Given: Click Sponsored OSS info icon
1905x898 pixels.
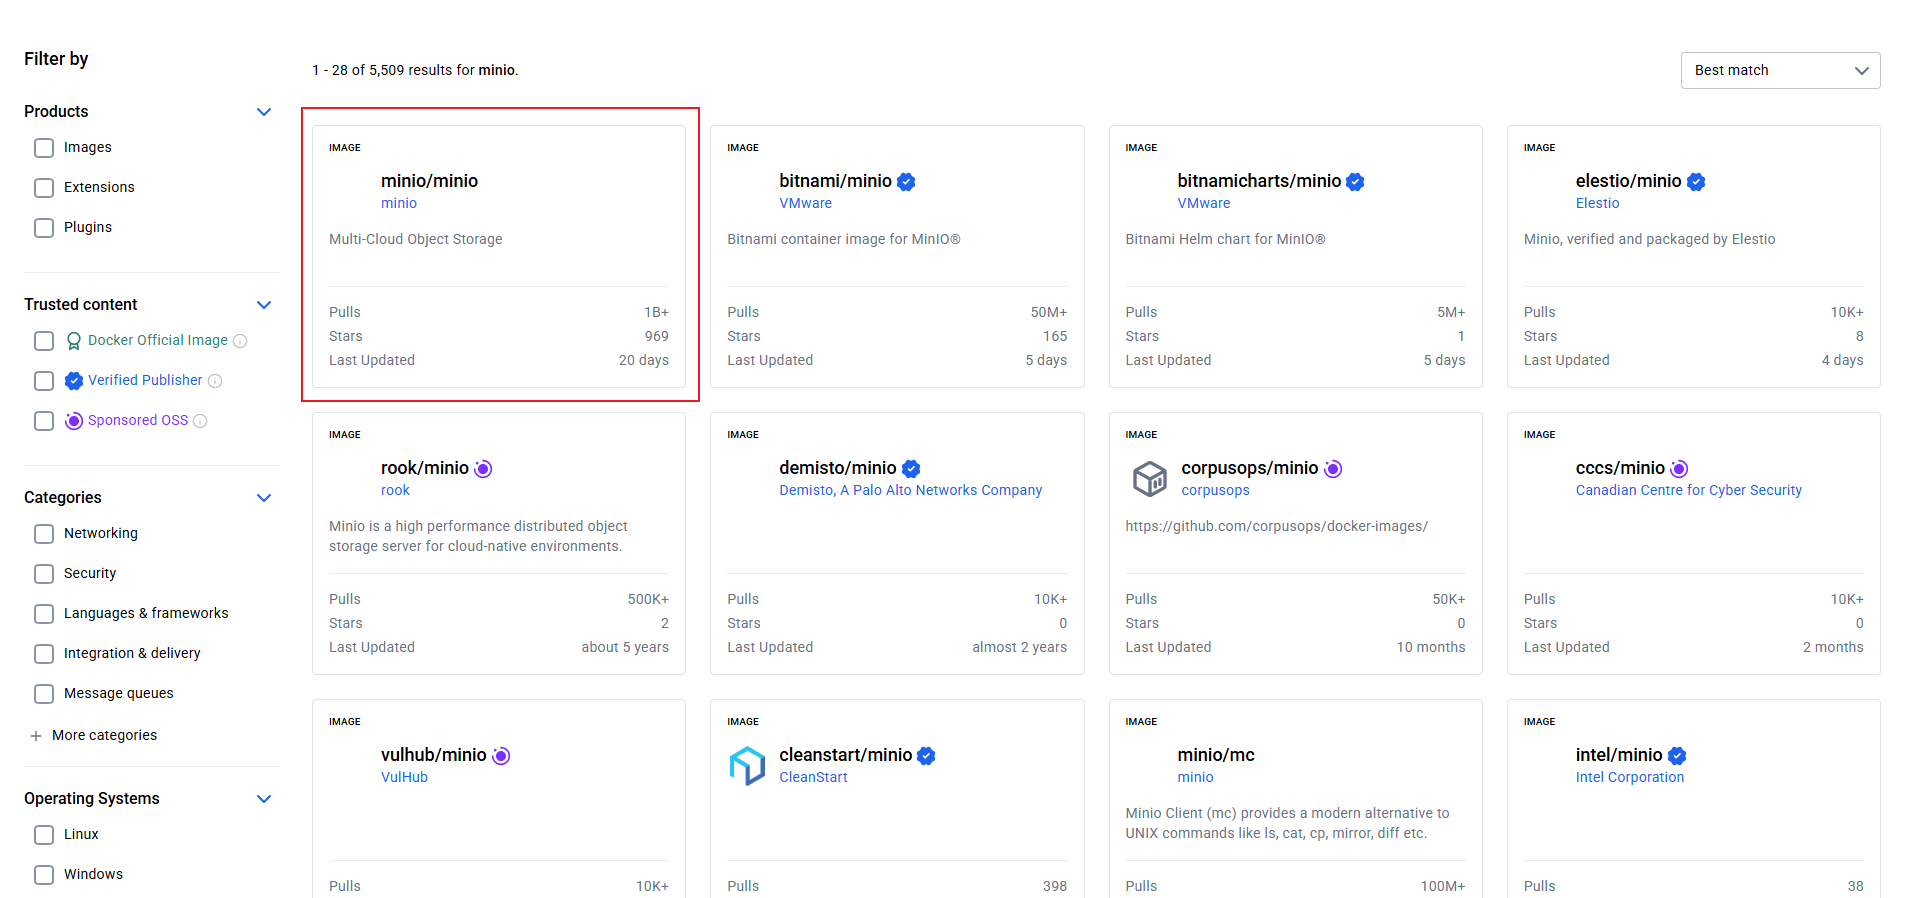Looking at the screenshot, I should 200,421.
